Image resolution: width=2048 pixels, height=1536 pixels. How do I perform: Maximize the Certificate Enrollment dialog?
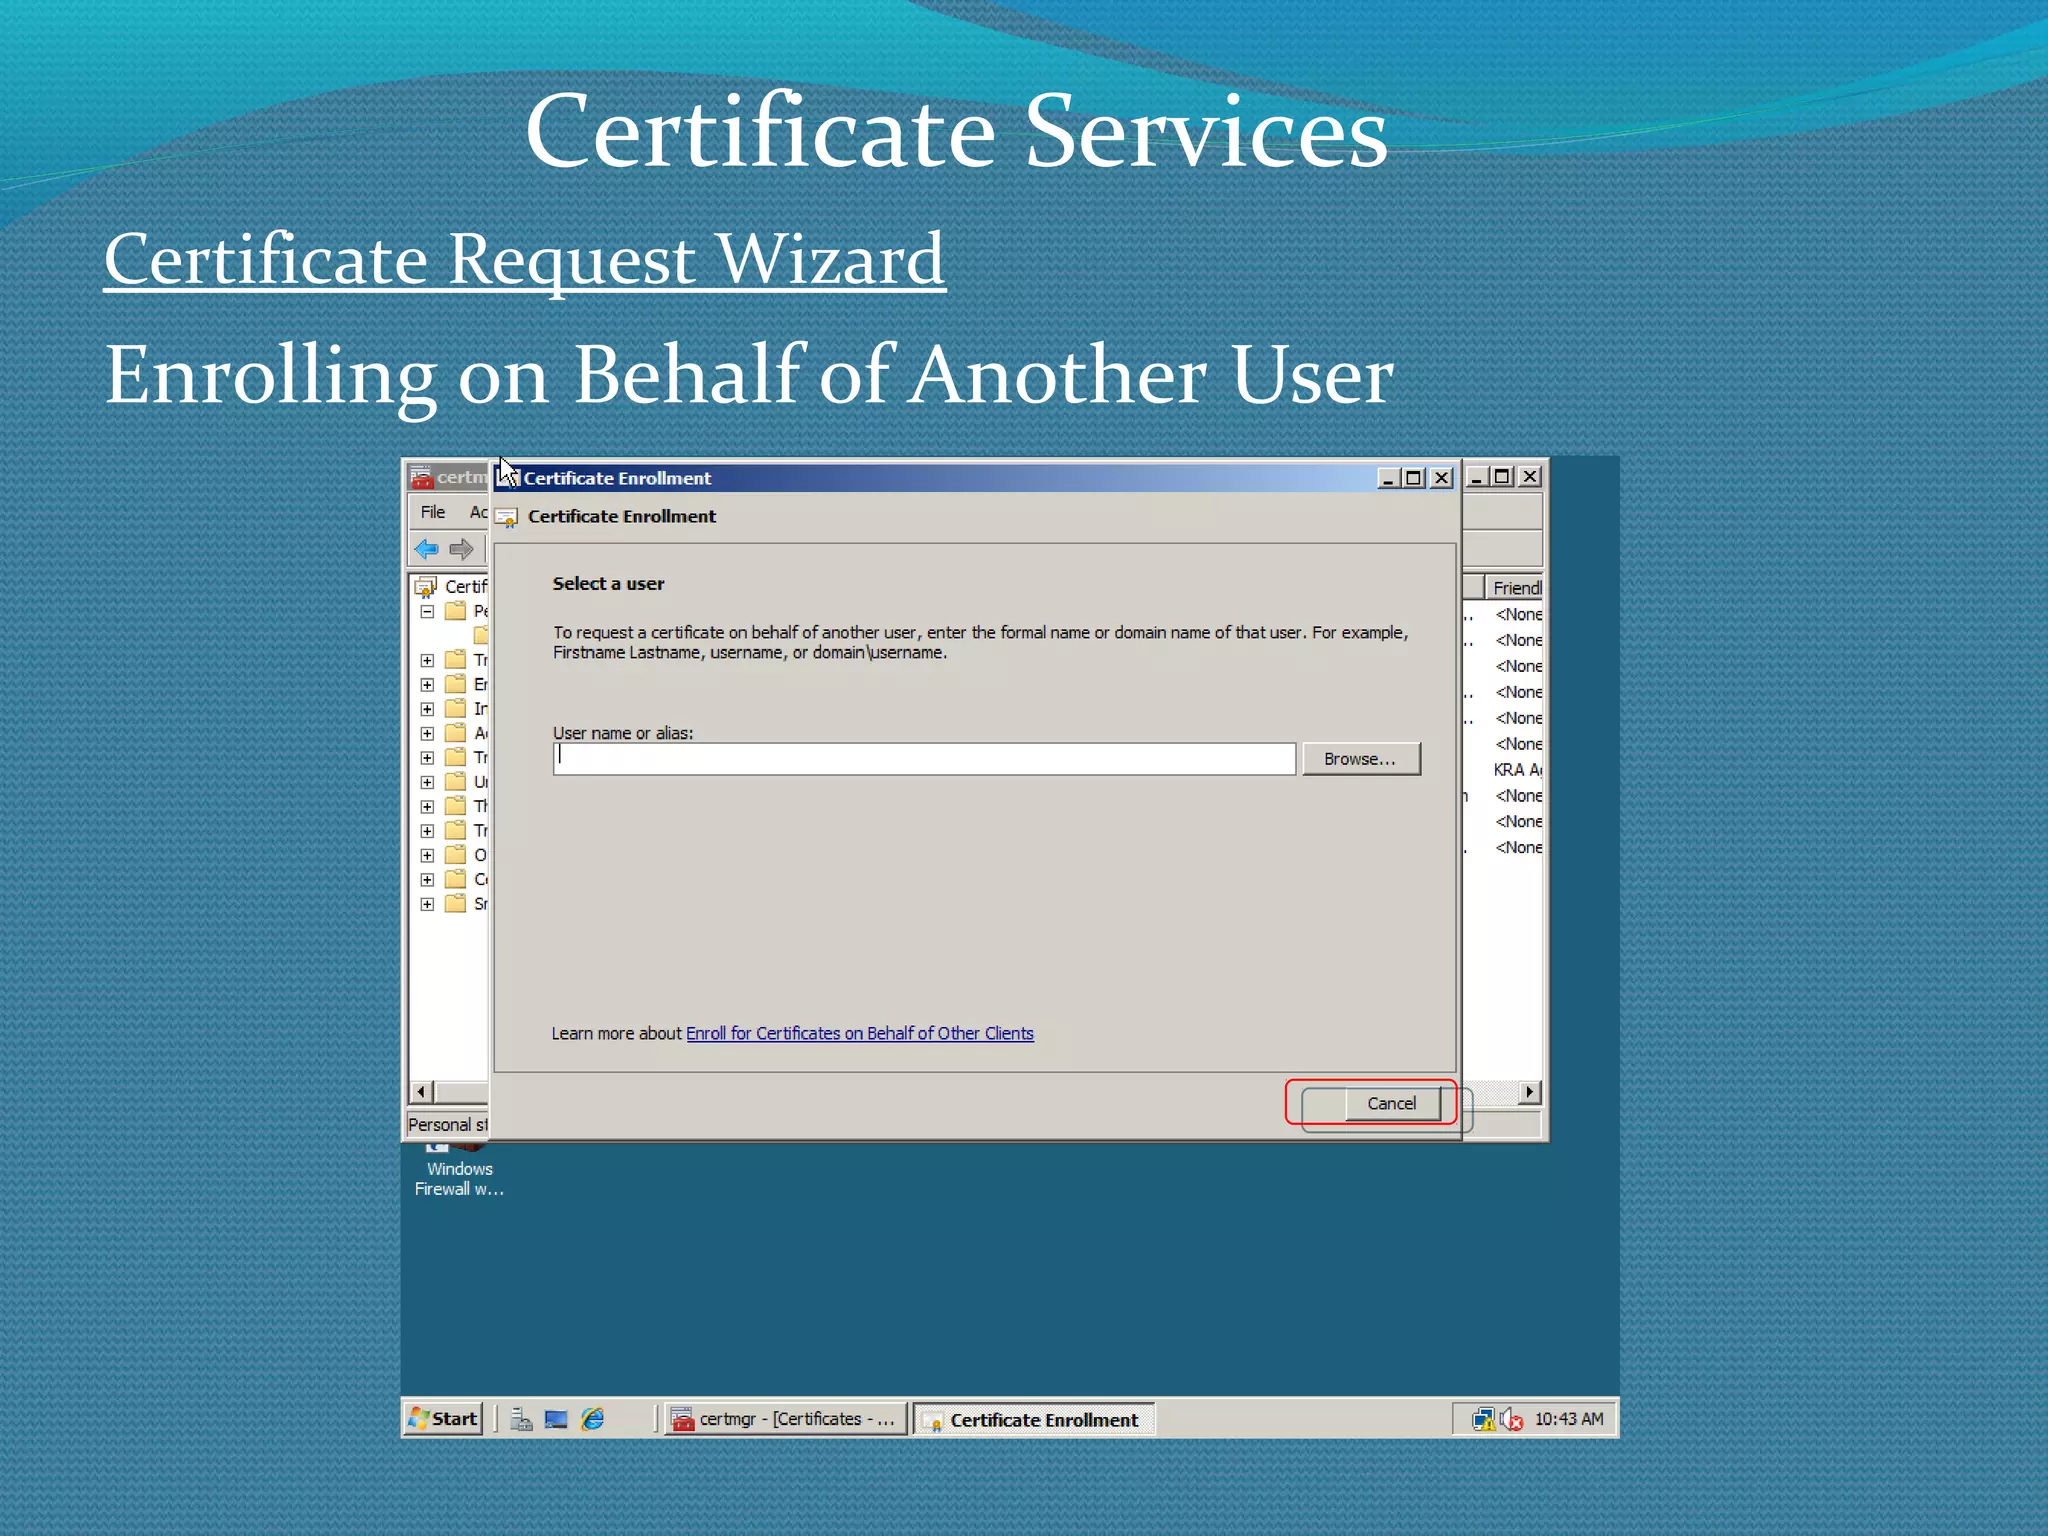(x=1413, y=478)
